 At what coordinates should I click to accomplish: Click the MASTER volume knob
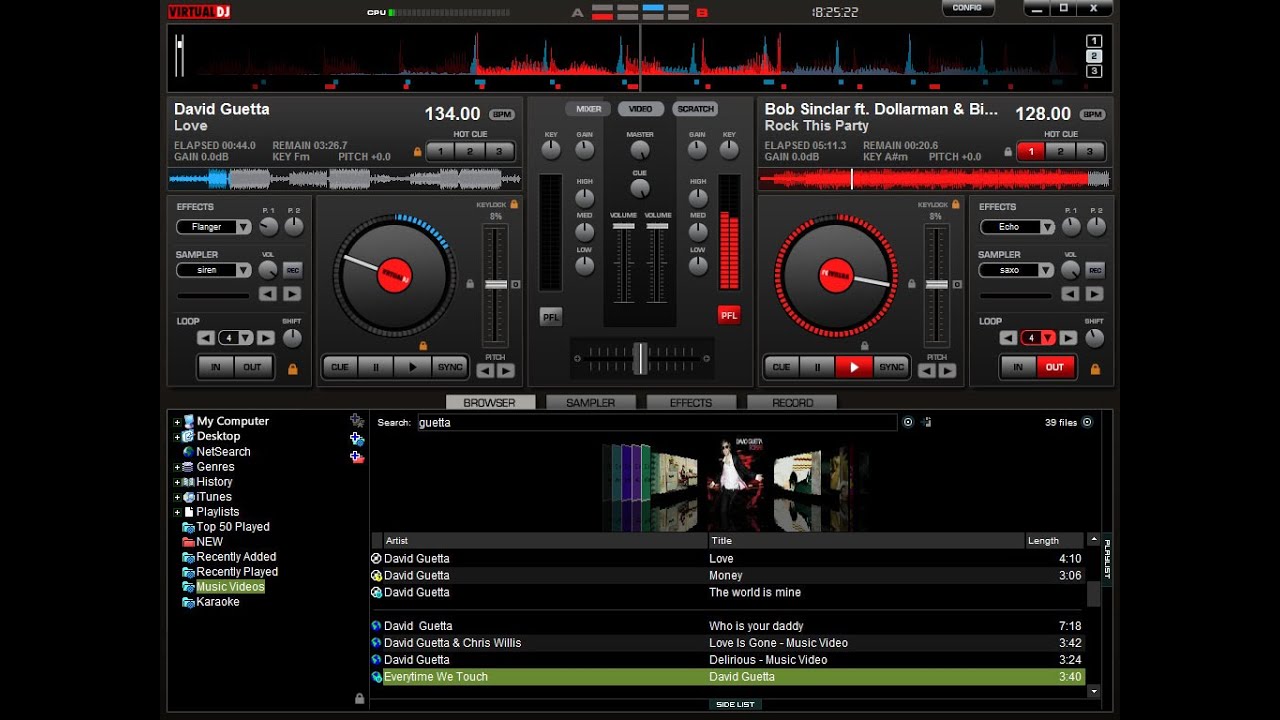tap(640, 150)
